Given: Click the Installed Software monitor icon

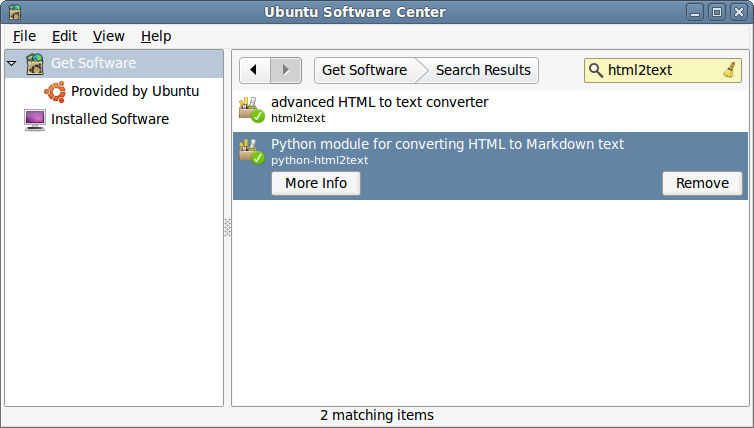Looking at the screenshot, I should pyautogui.click(x=35, y=119).
